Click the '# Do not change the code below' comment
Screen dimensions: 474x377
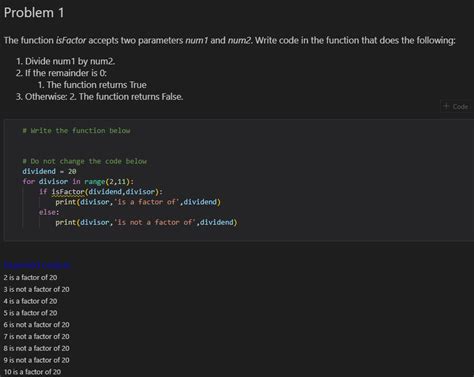pyautogui.click(x=85, y=161)
